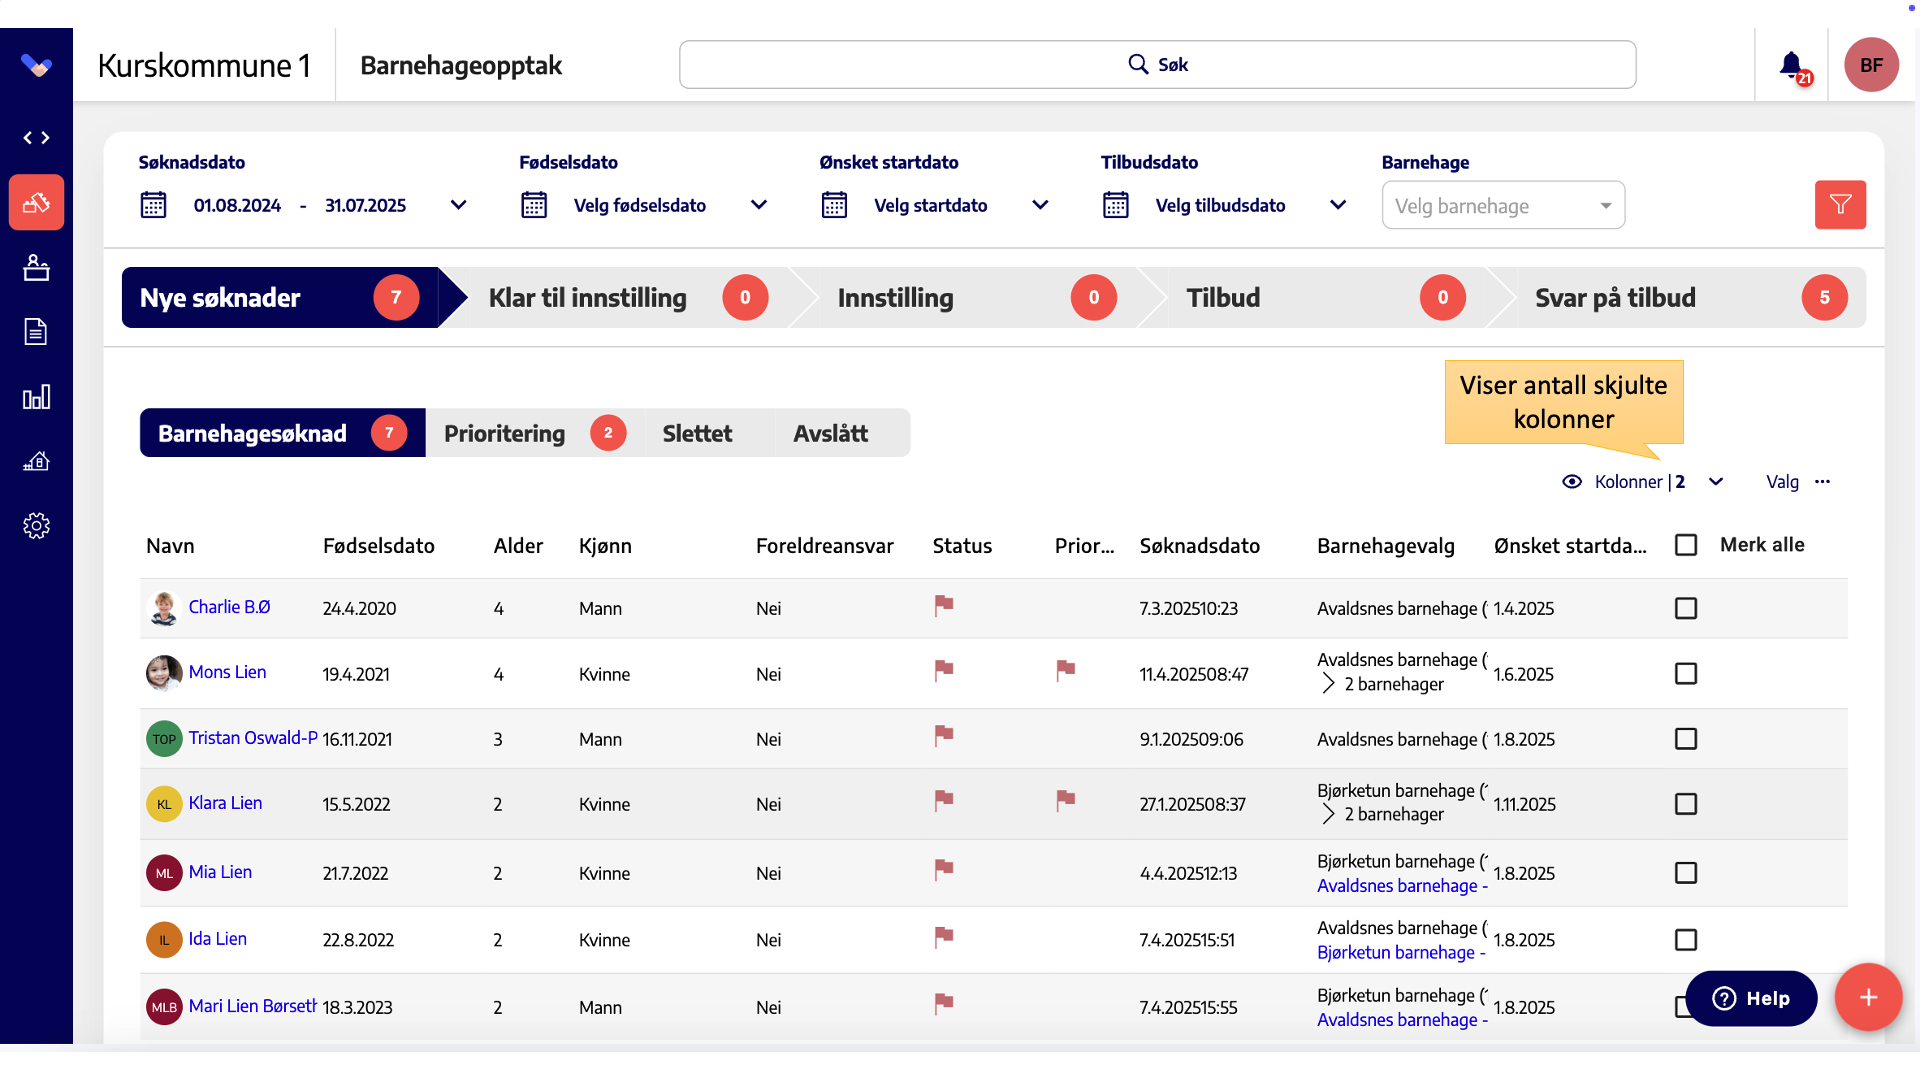
Task: Click Mons Lien's profile photo
Action: tap(164, 673)
